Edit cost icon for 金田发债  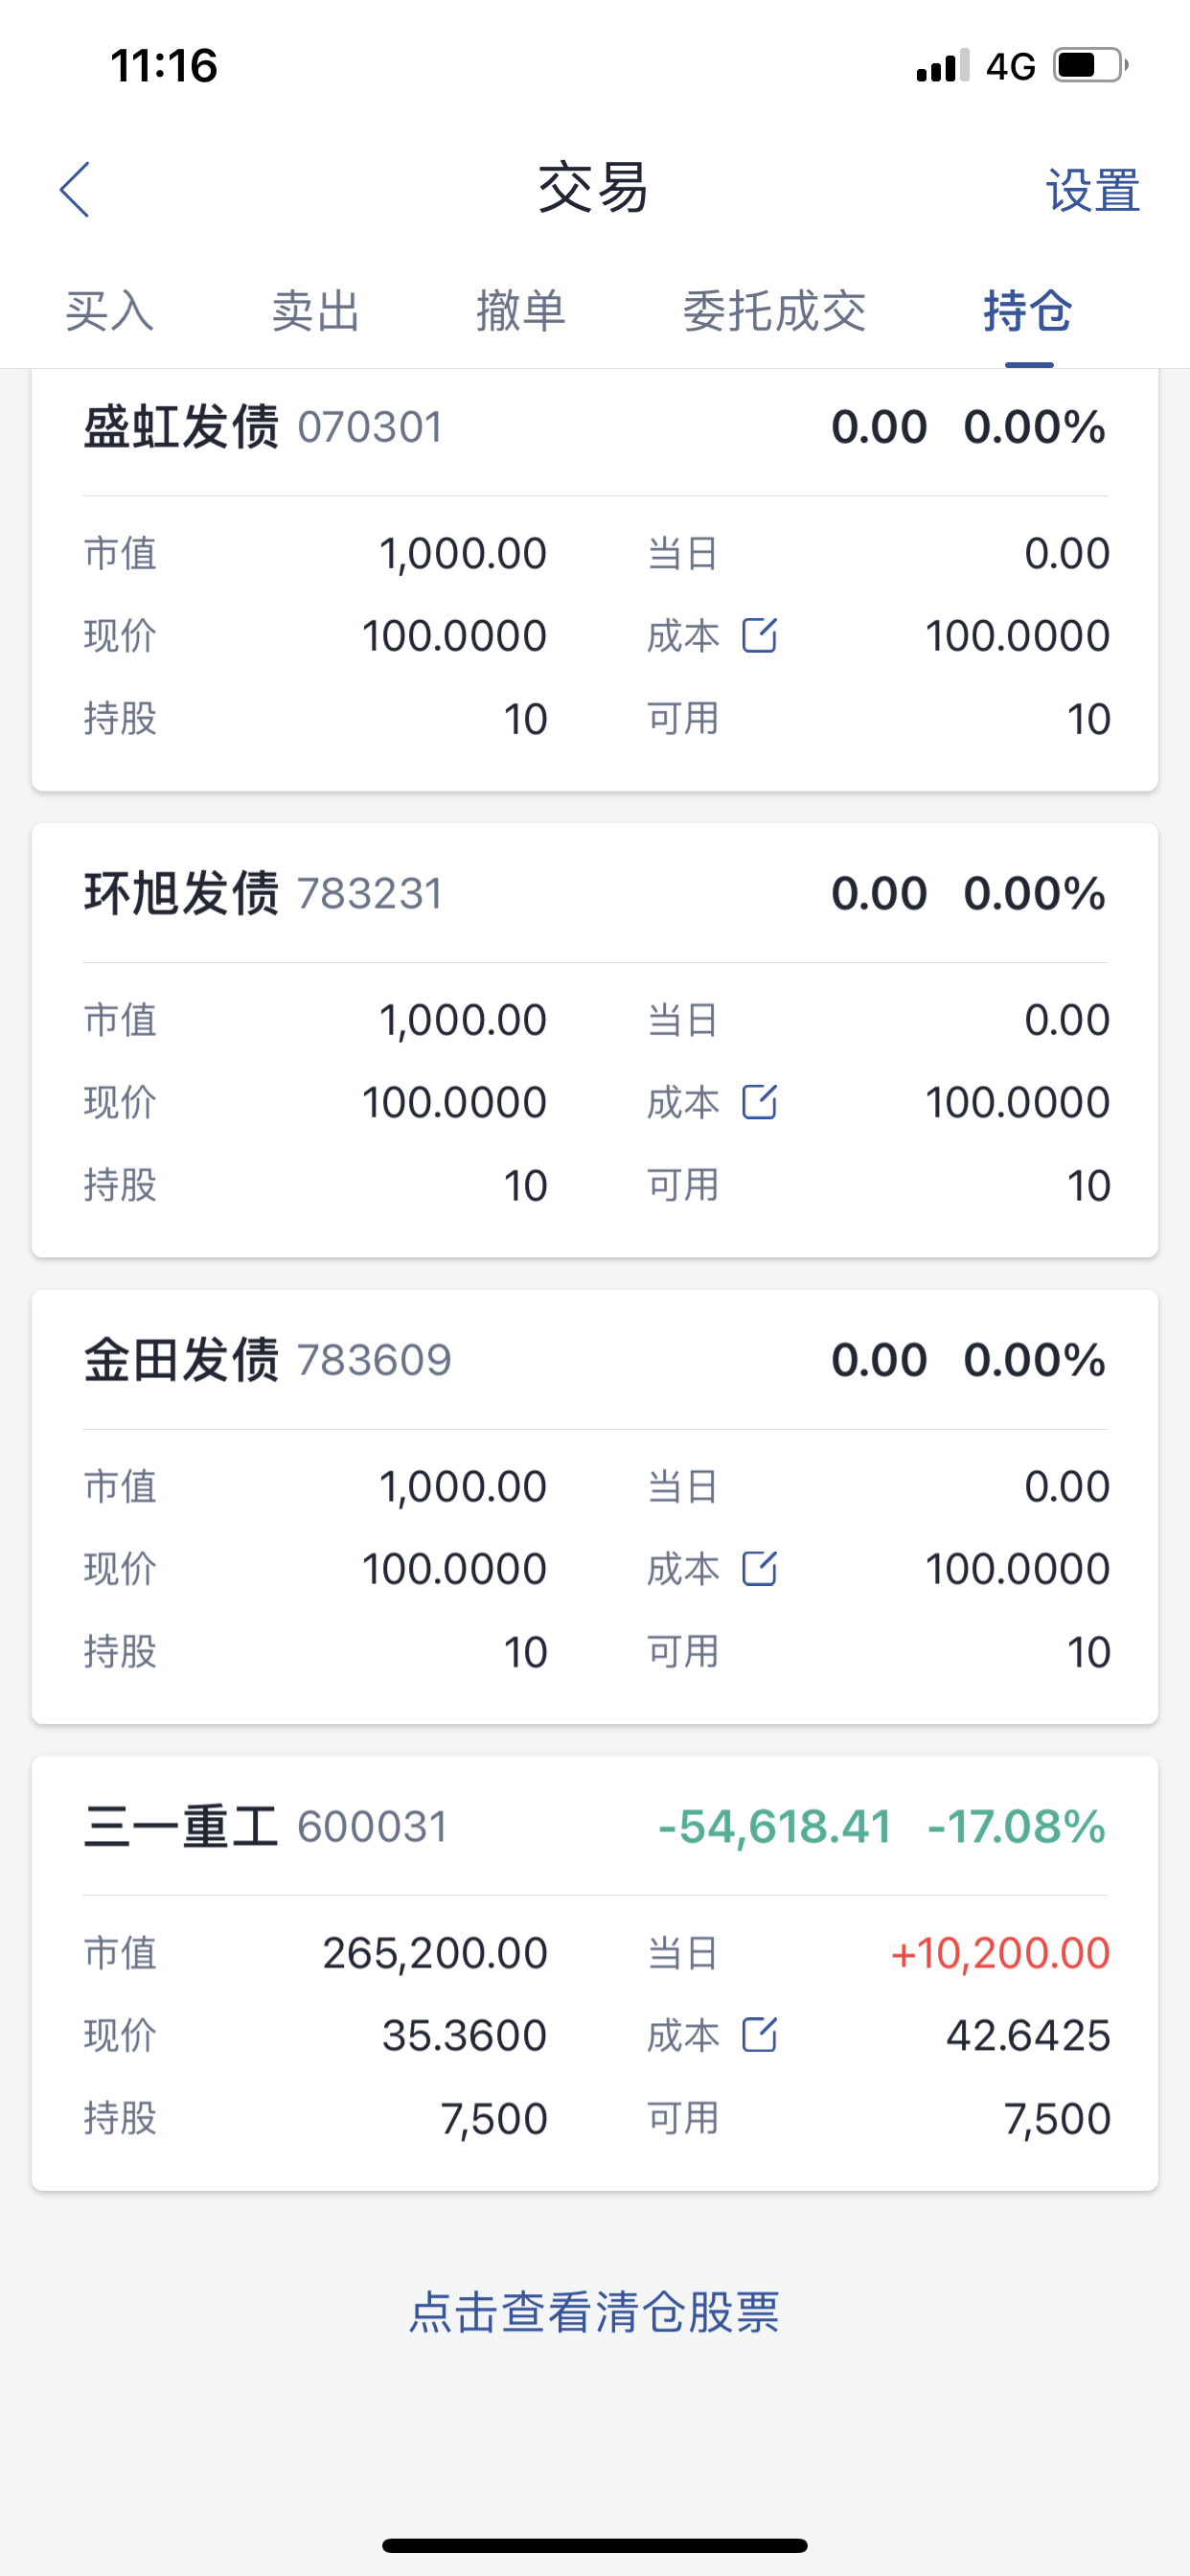pos(759,1568)
